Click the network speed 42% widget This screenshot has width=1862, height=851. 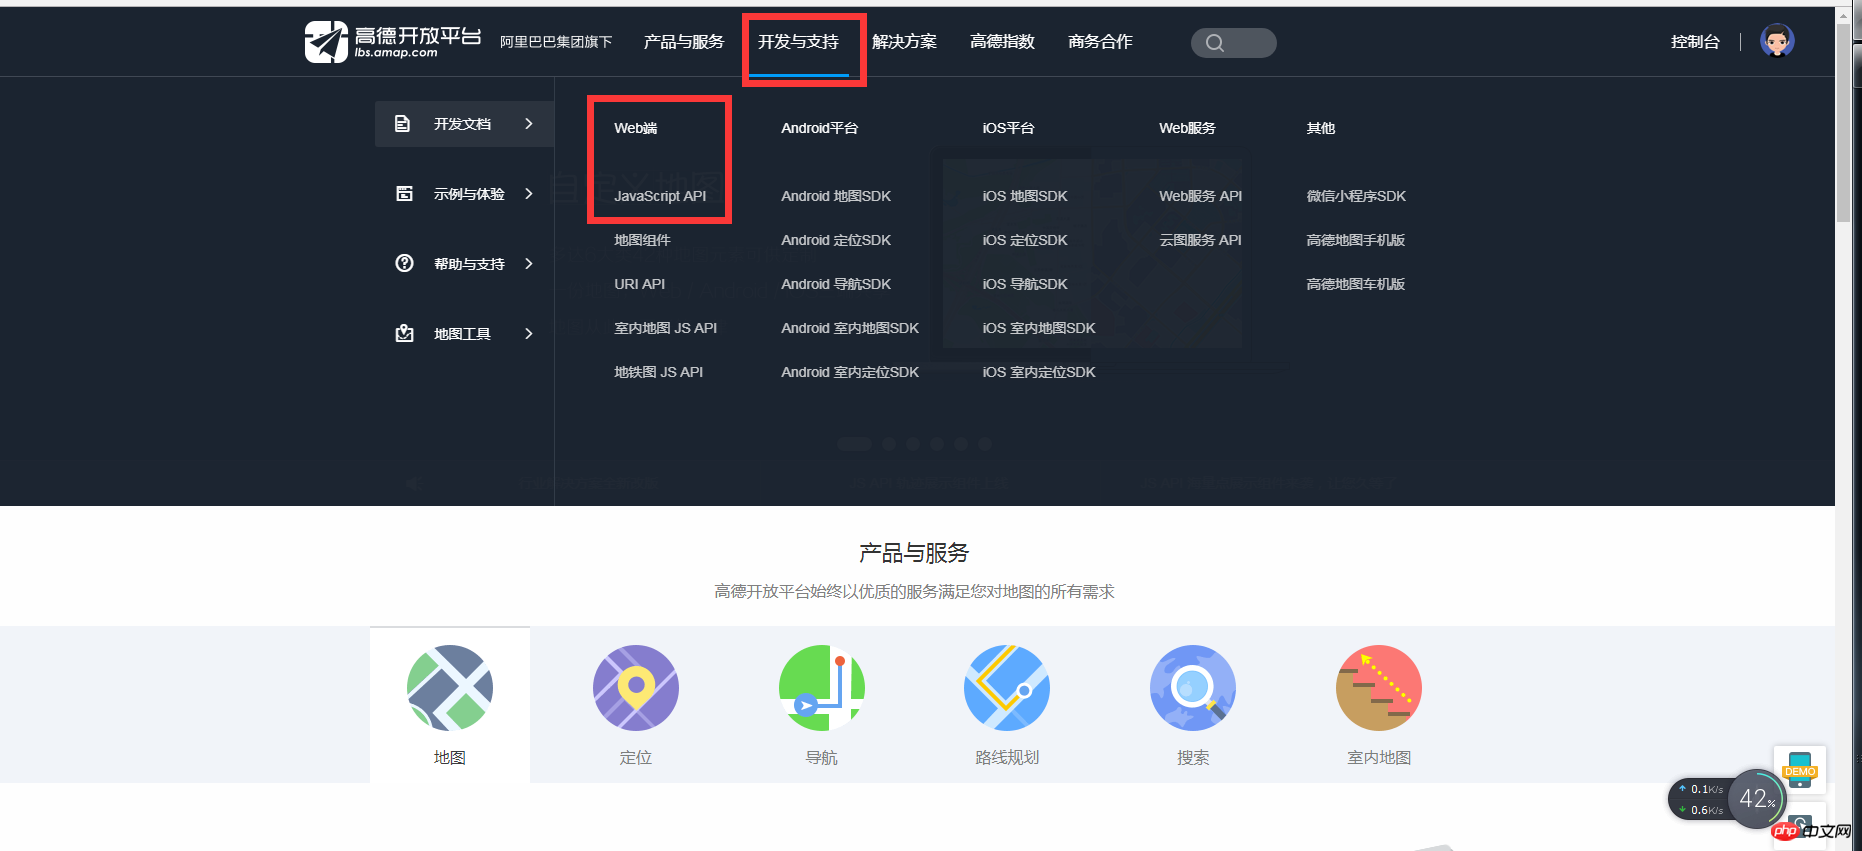point(1728,799)
